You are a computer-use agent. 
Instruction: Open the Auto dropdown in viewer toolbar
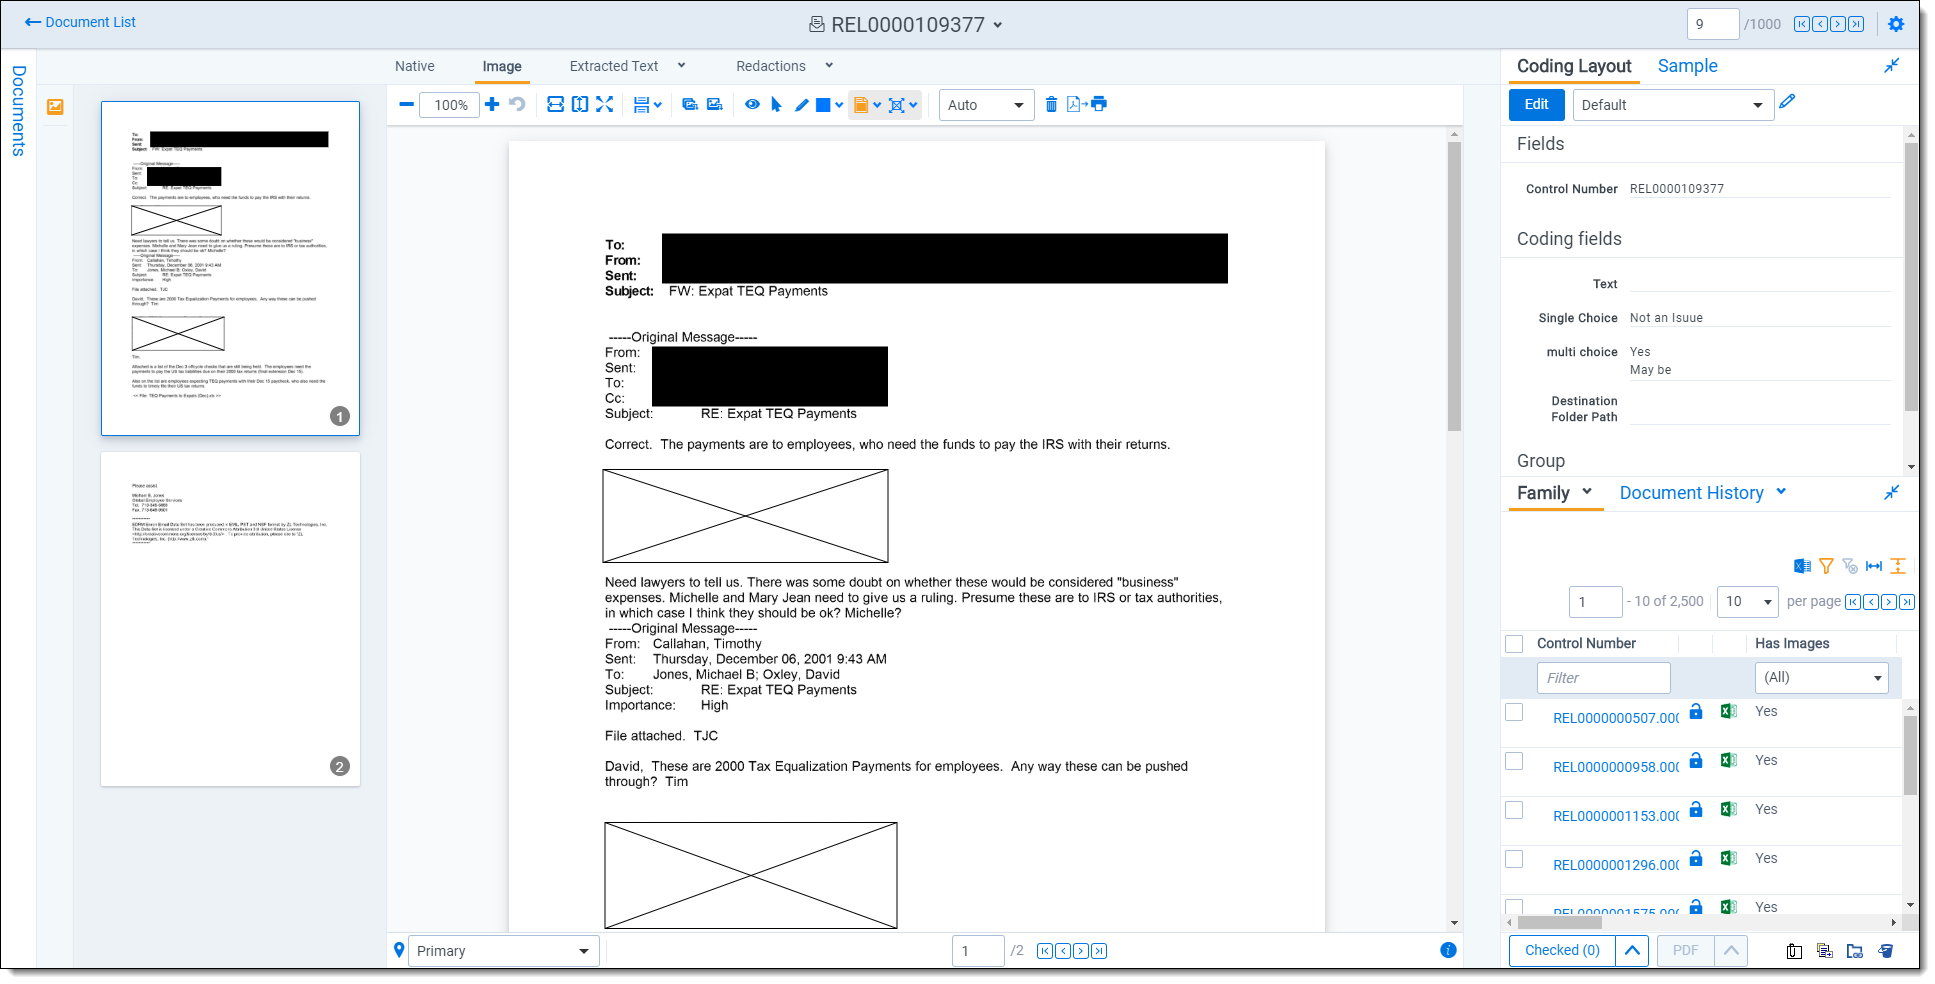(986, 105)
